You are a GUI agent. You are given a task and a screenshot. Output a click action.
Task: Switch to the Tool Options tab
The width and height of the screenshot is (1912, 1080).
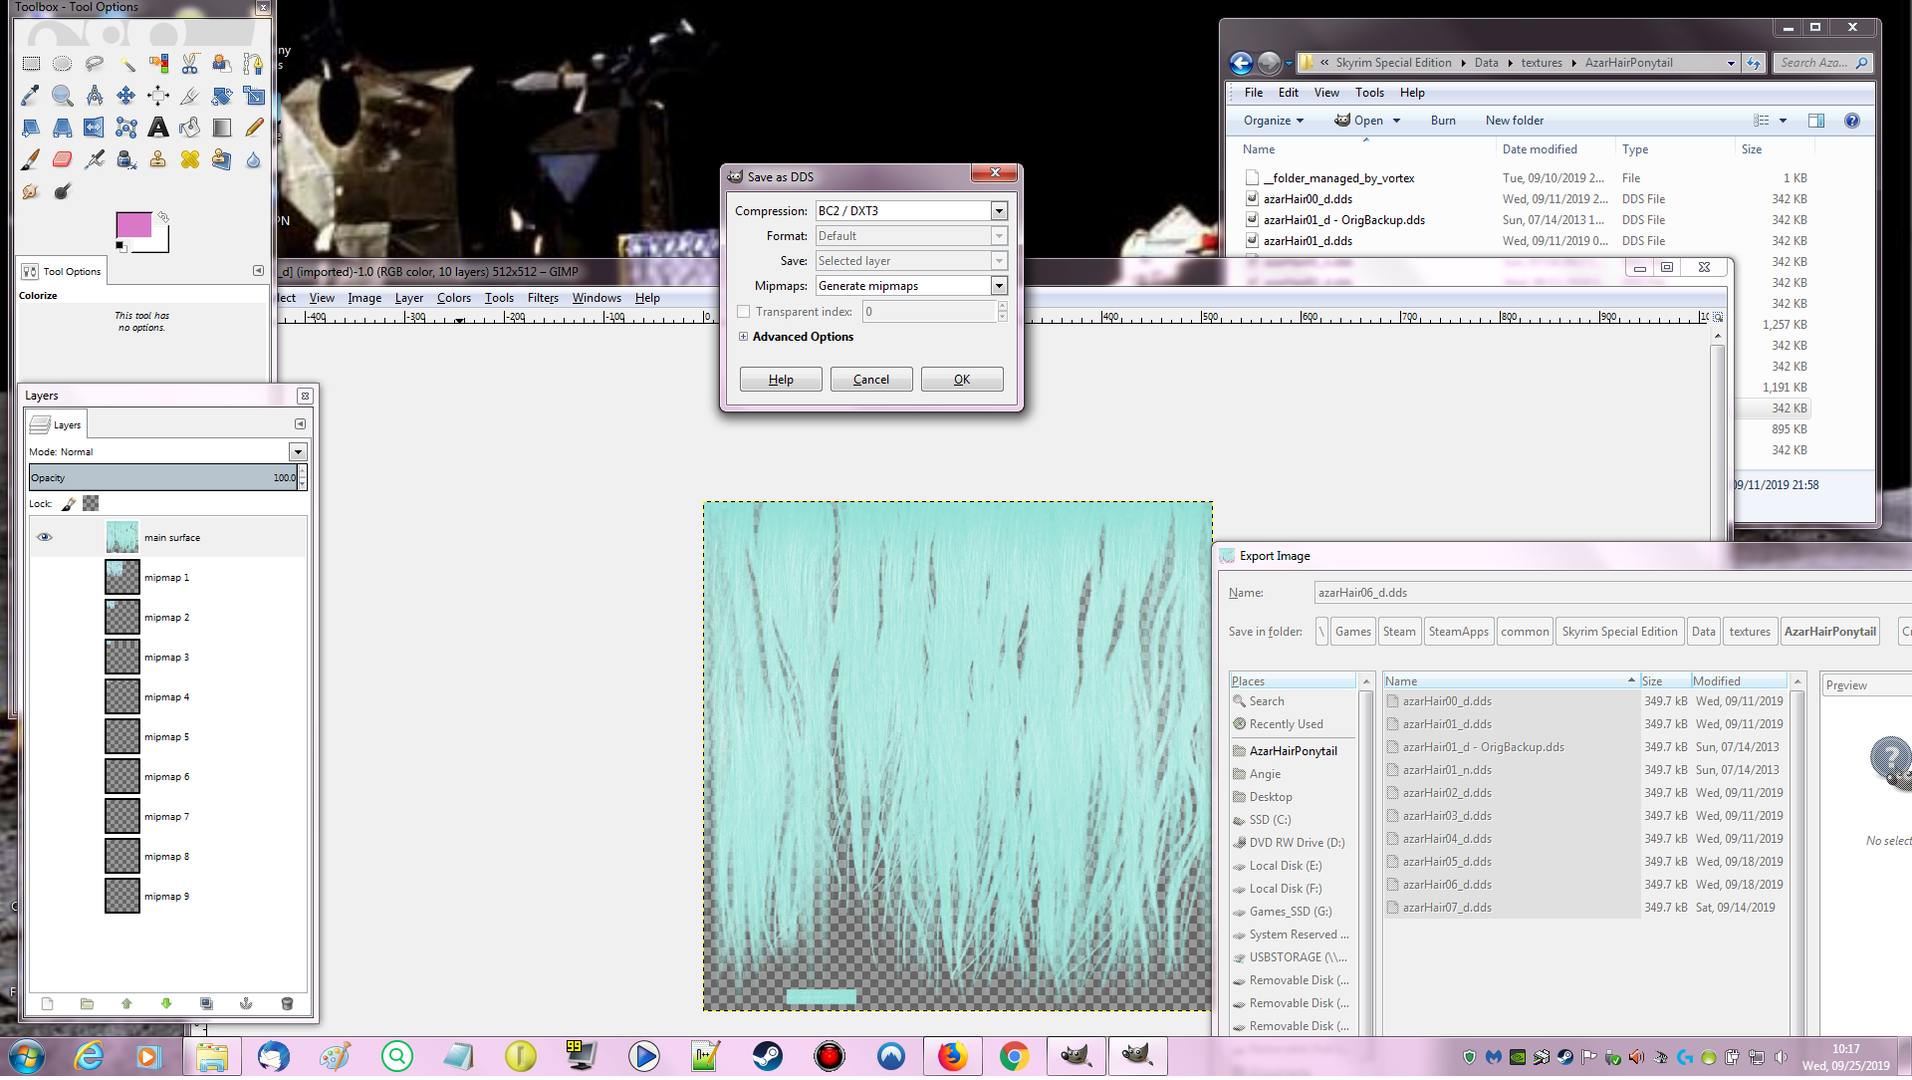(x=62, y=271)
